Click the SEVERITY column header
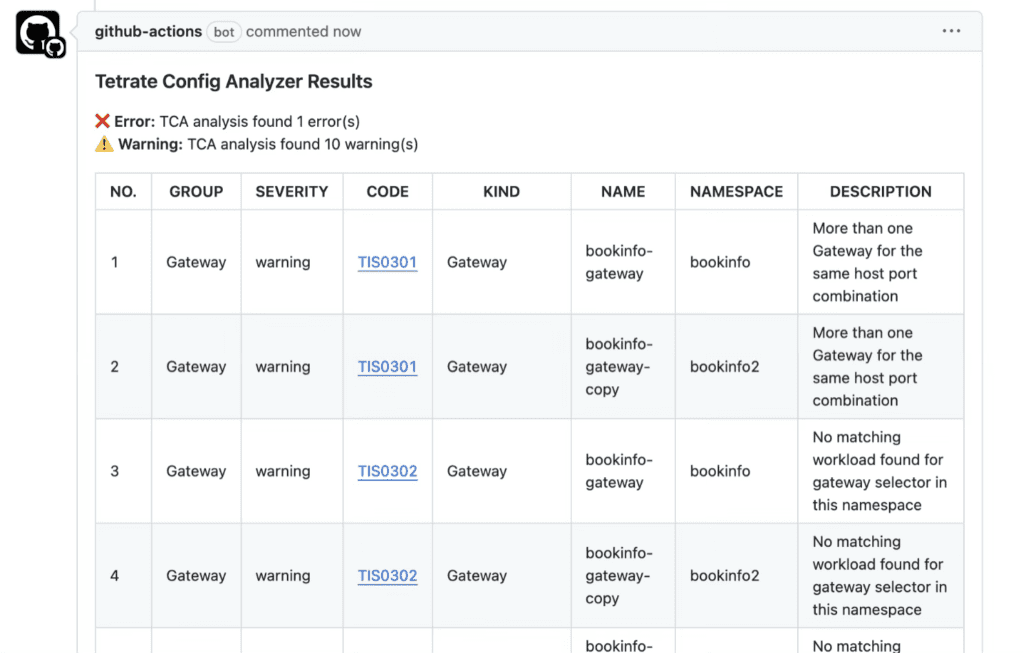This screenshot has width=1024, height=653. coord(291,192)
